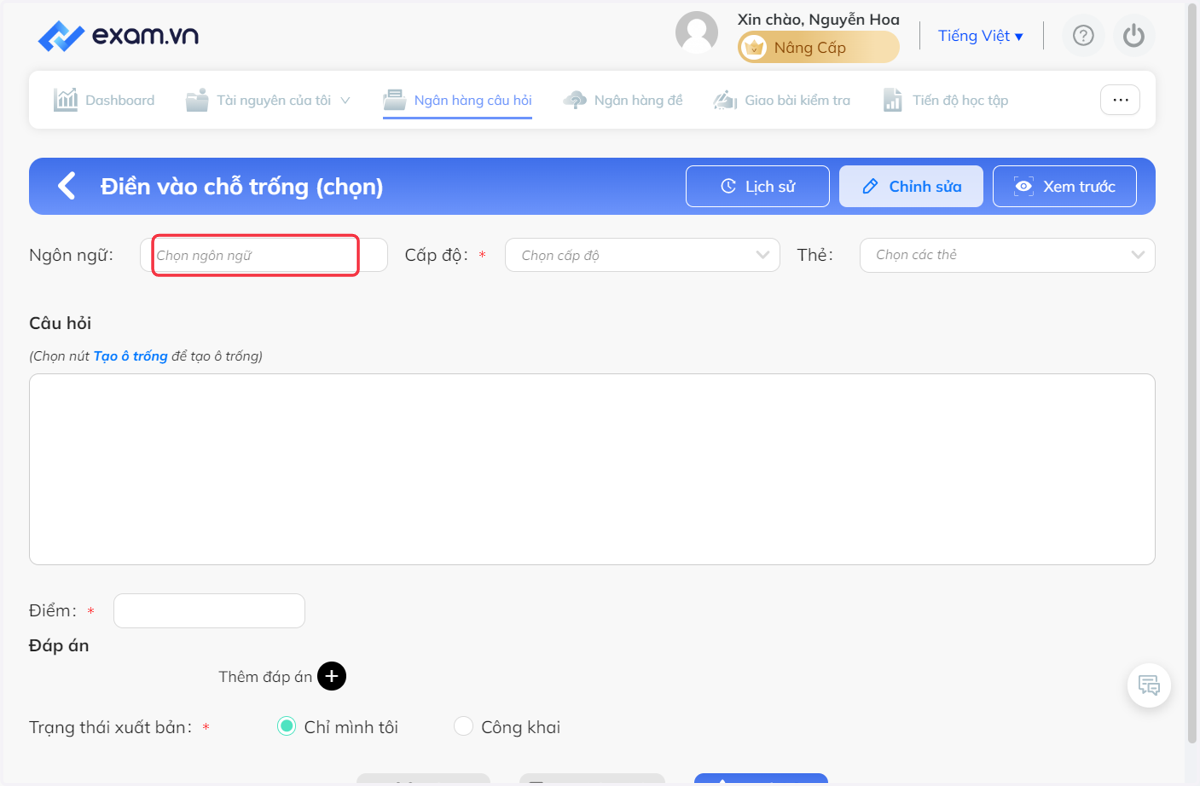
Task: Switch to Giao bài kiểm tra tab
Action: pos(782,100)
